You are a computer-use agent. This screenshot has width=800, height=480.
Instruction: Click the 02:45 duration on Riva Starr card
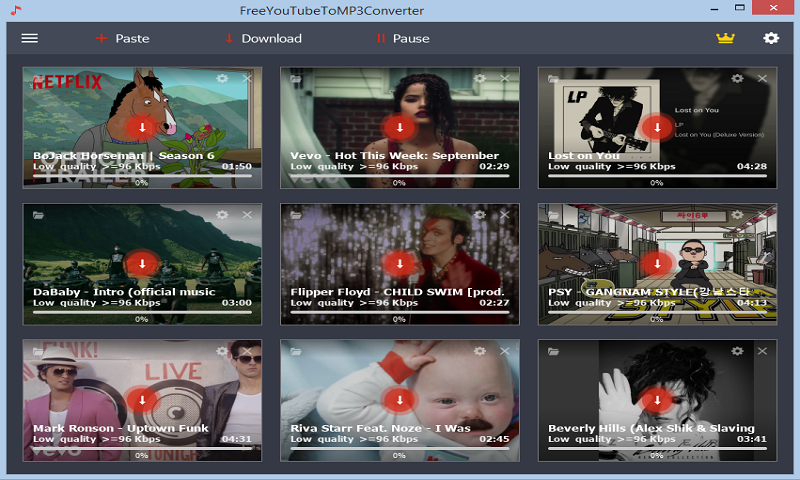494,439
